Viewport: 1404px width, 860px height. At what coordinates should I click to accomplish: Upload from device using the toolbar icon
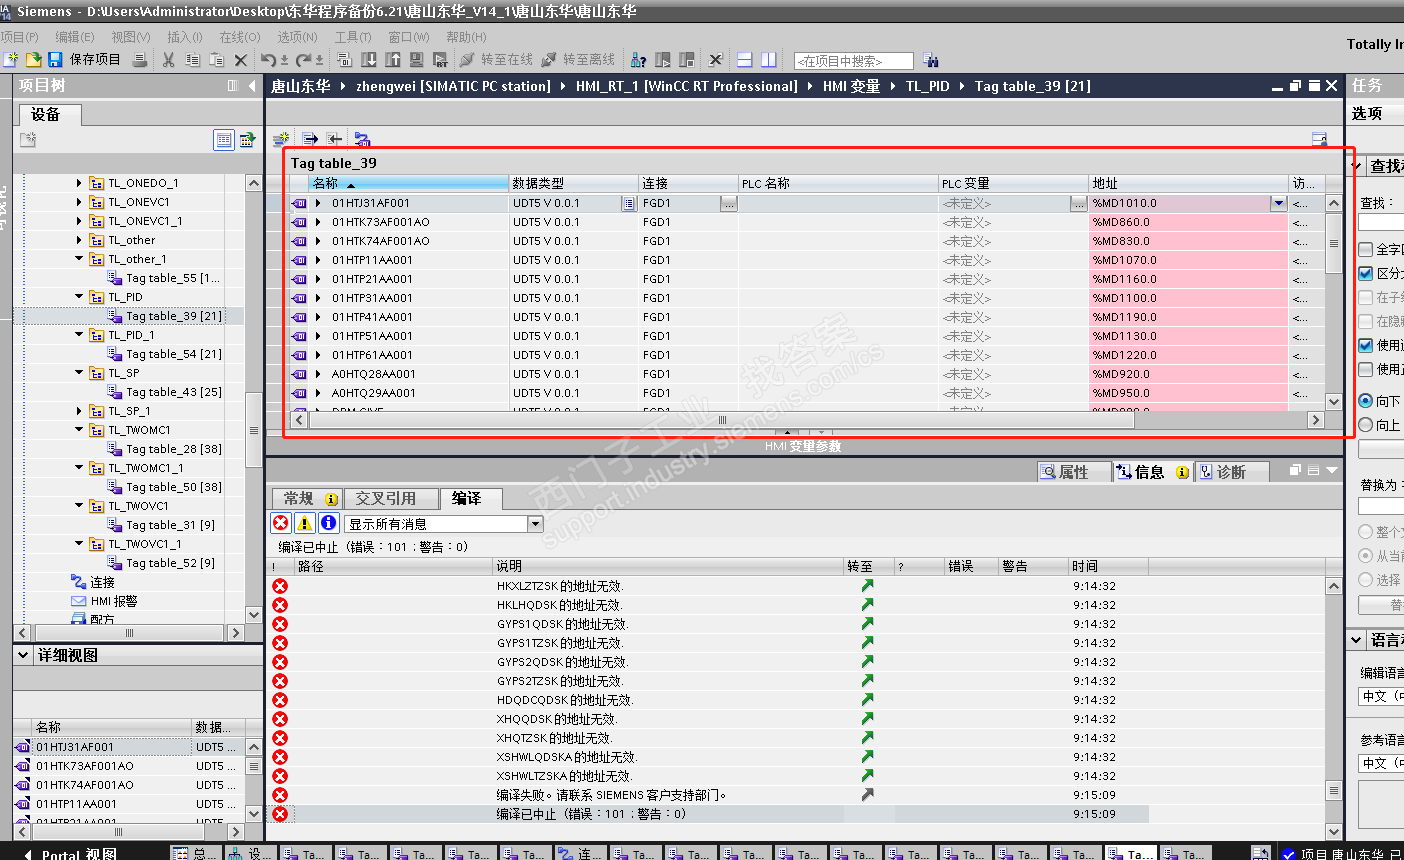click(393, 60)
